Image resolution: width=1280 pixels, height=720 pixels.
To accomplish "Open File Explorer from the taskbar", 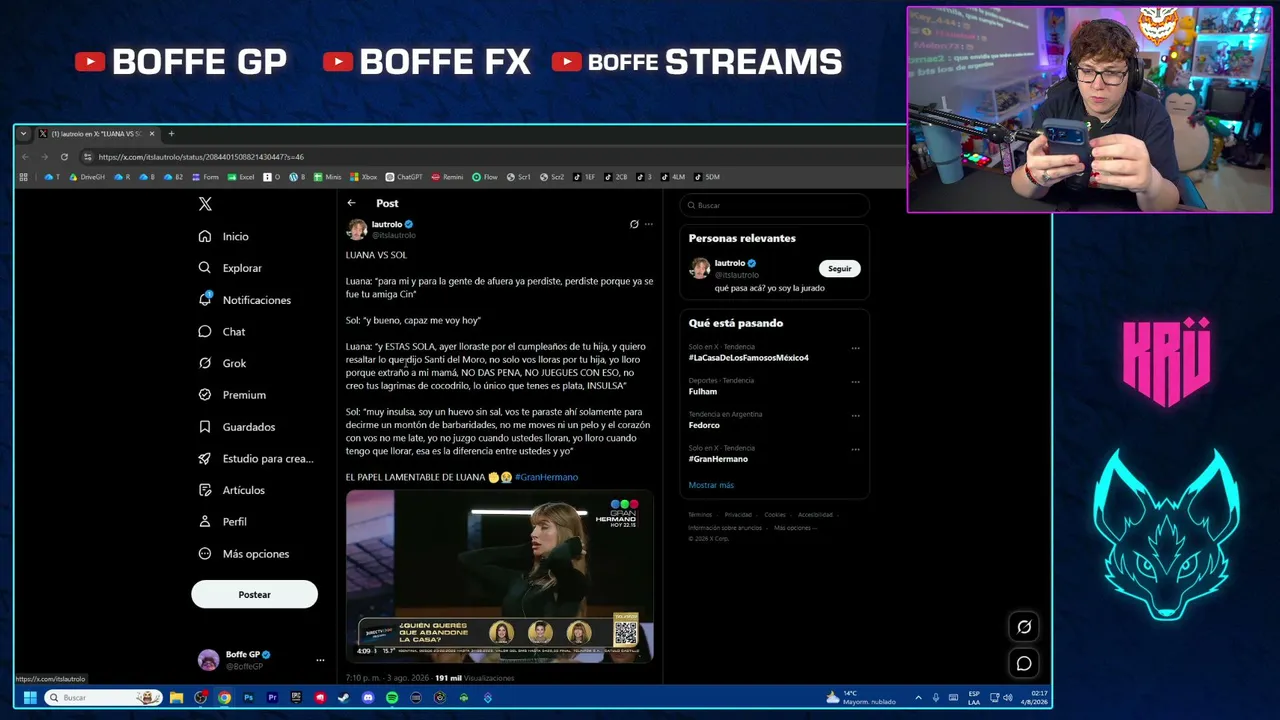I will [176, 698].
